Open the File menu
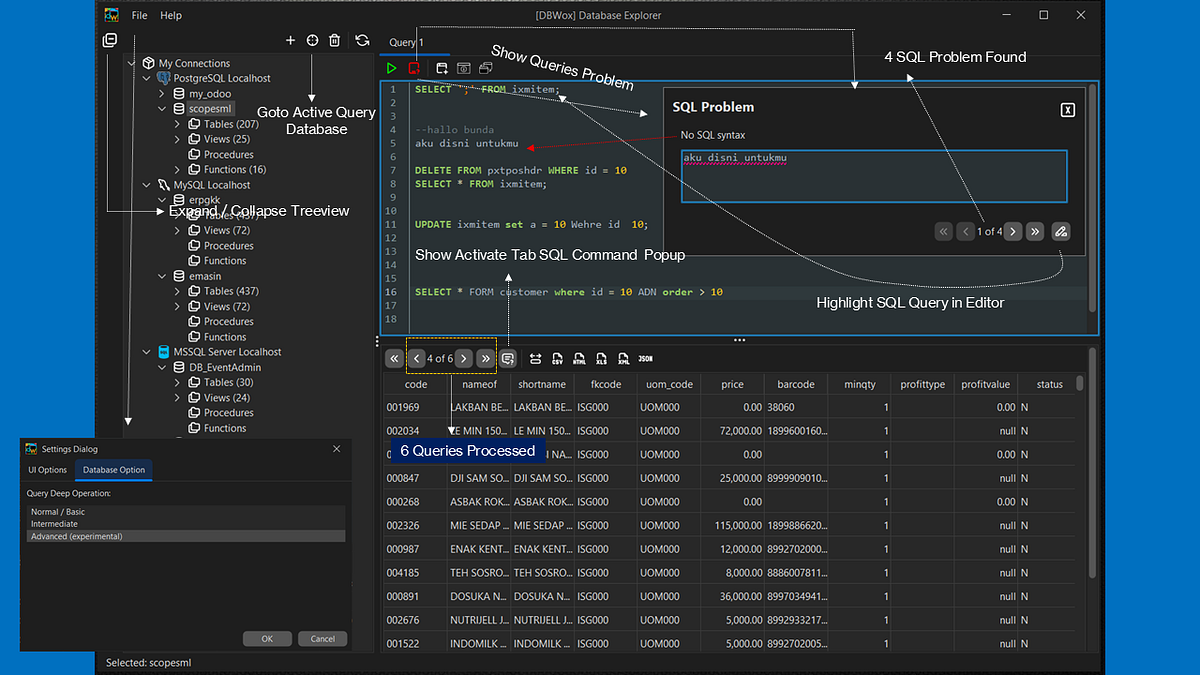1200x675 pixels. click(139, 16)
